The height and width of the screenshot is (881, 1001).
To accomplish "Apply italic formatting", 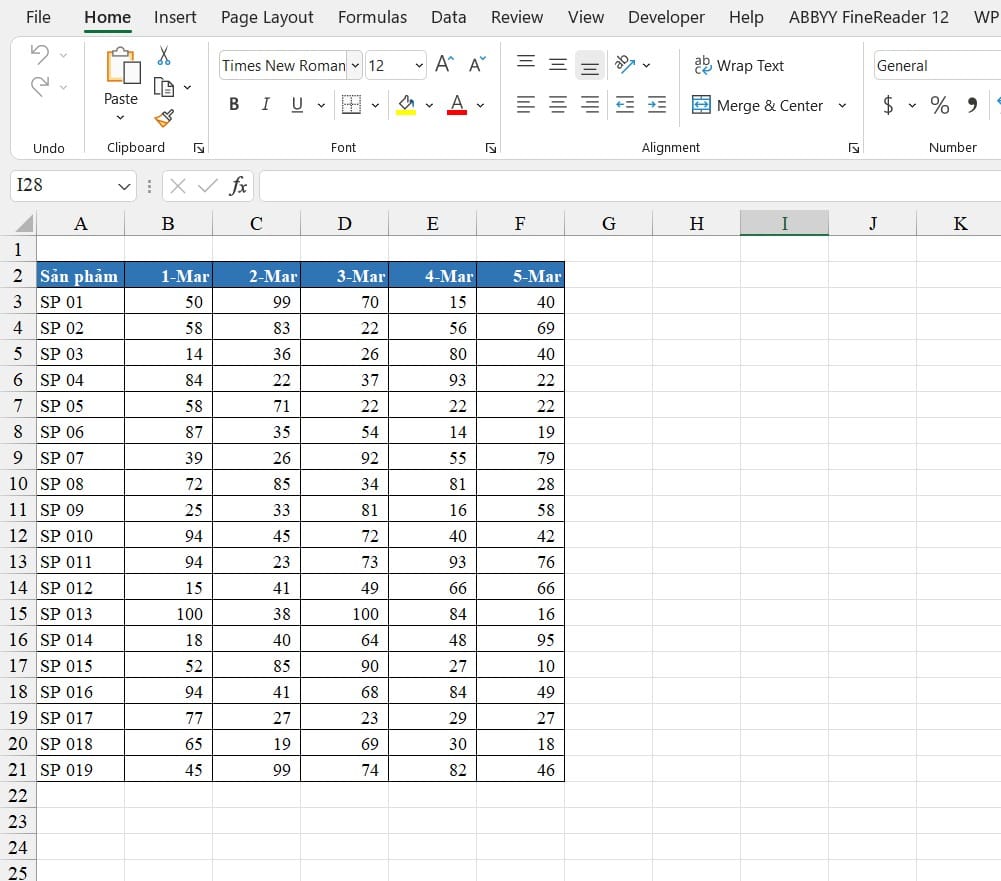I will click(x=264, y=104).
